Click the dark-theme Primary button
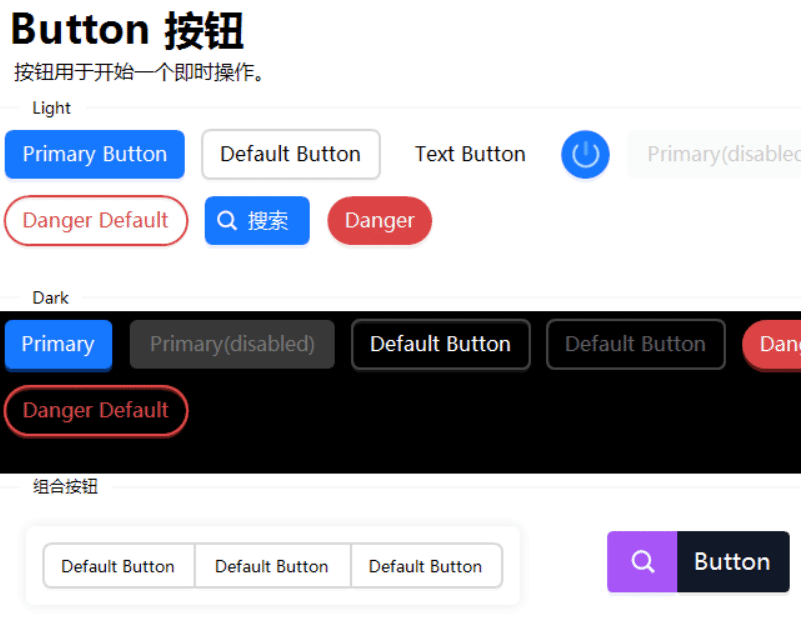 (58, 344)
